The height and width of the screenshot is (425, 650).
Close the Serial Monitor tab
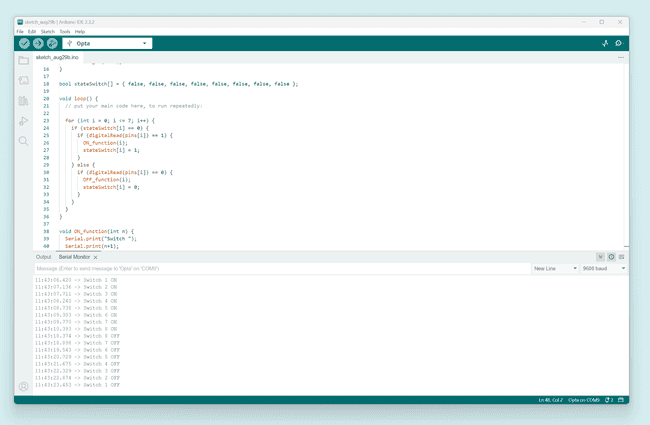click(x=95, y=257)
